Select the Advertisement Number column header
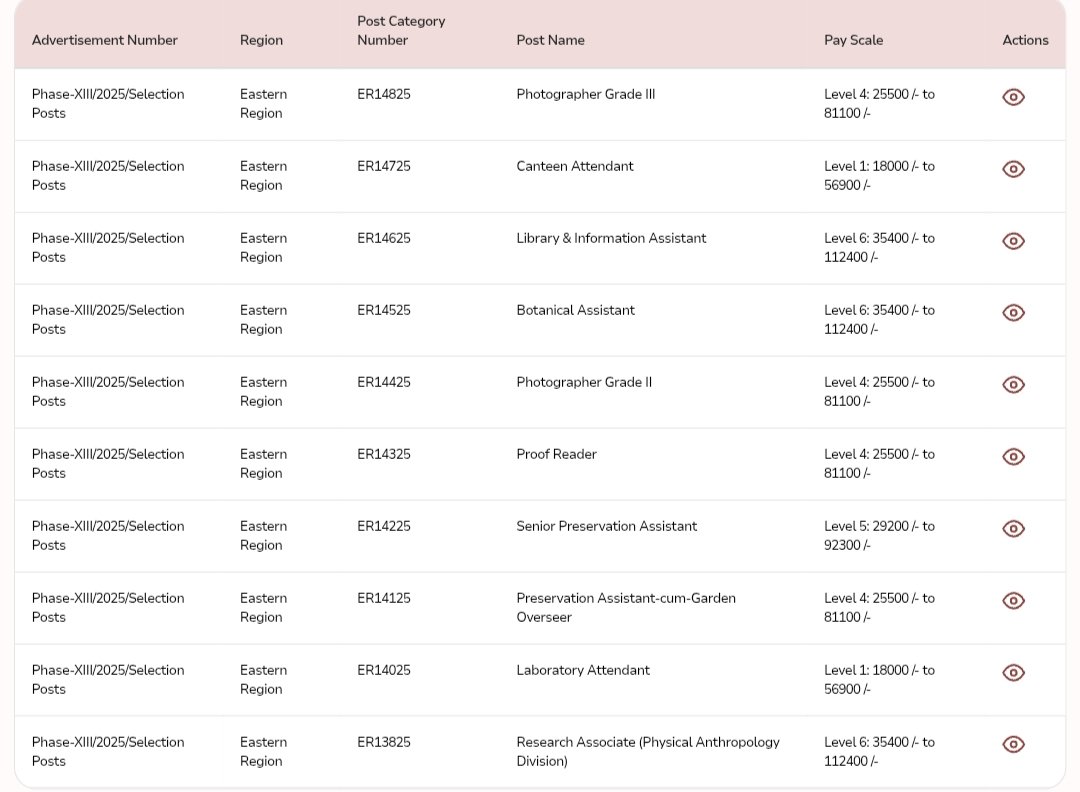Screen dimensions: 1080x792 coord(104,40)
